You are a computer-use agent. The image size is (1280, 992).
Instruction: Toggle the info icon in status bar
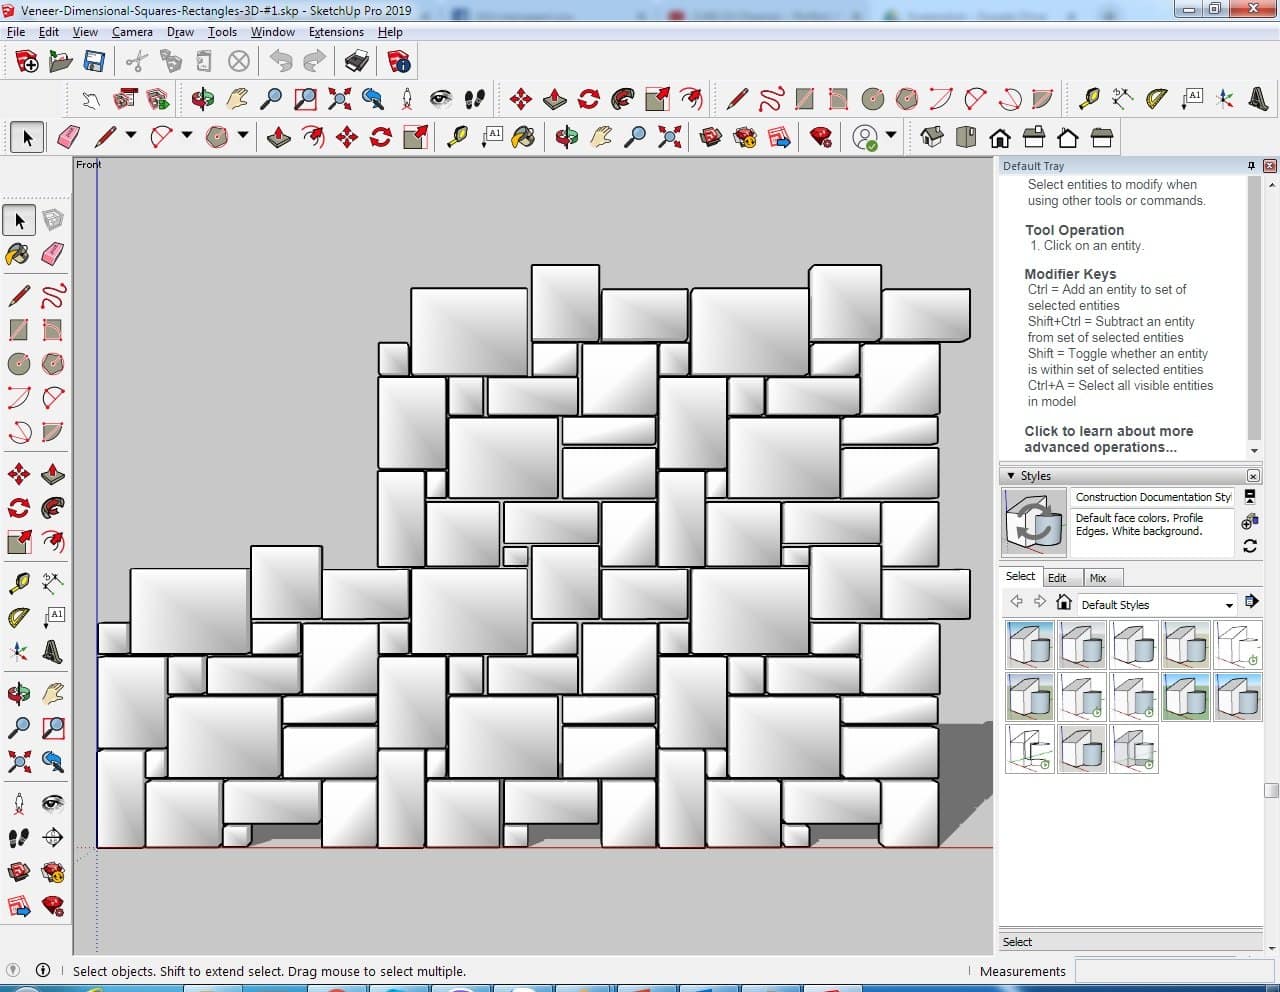(x=43, y=970)
